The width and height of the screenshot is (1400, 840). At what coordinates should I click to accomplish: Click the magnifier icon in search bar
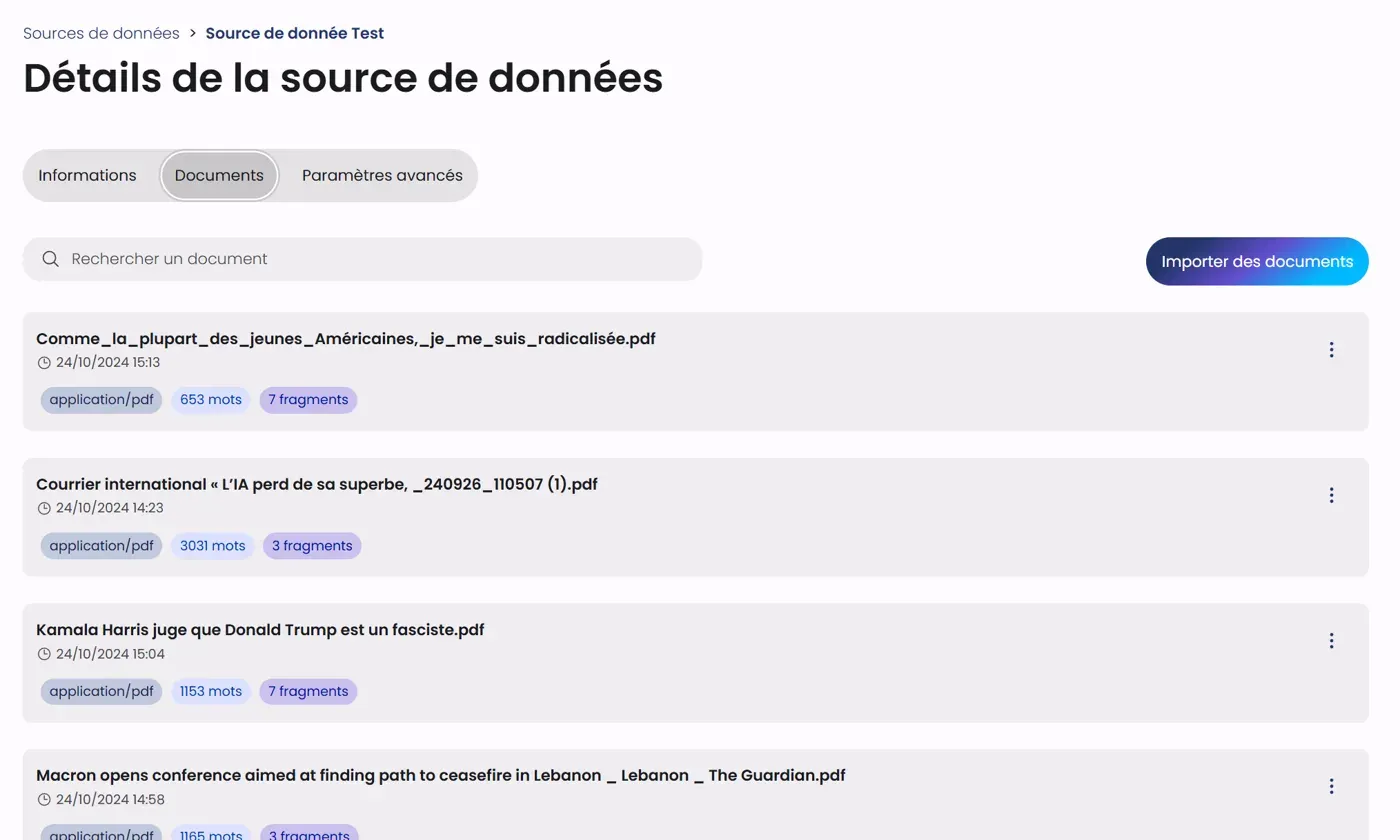50,259
